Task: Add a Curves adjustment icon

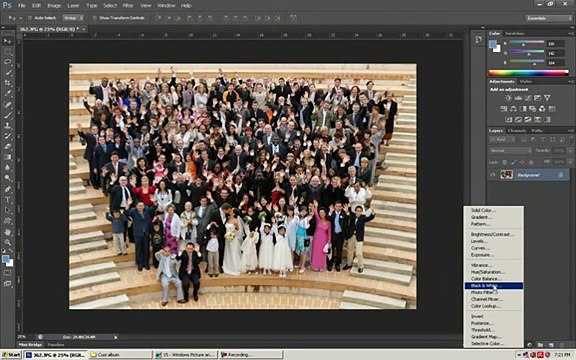Action: point(528,98)
